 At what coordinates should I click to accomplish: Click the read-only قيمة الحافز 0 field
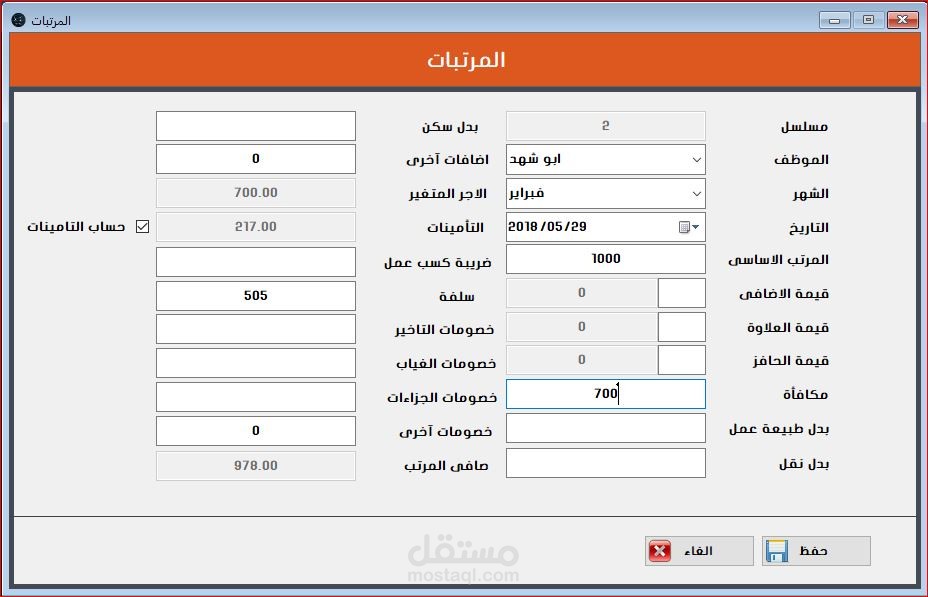[582, 360]
